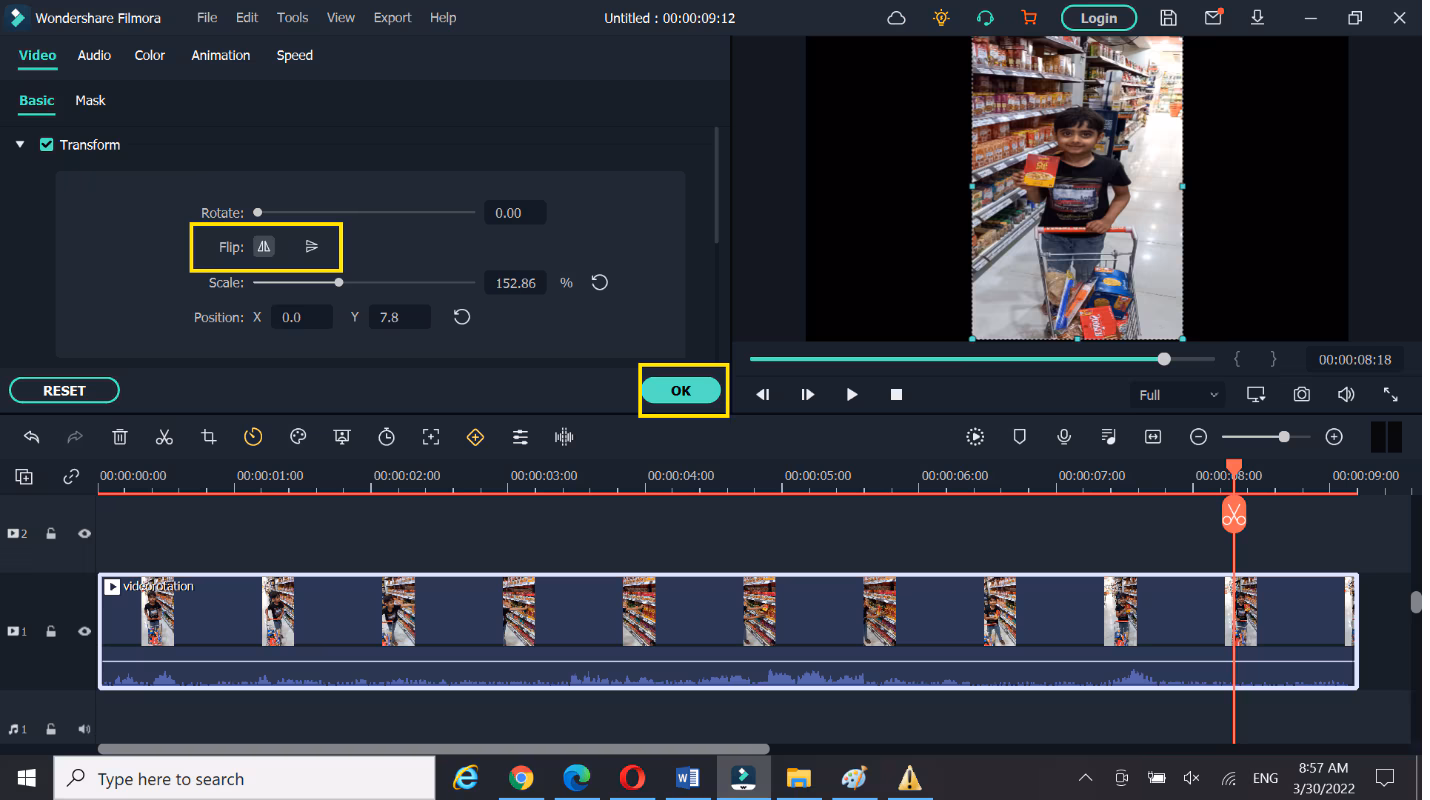Open the audio waveform beat tool
Viewport: 1430px width, 800px height.
tap(564, 437)
